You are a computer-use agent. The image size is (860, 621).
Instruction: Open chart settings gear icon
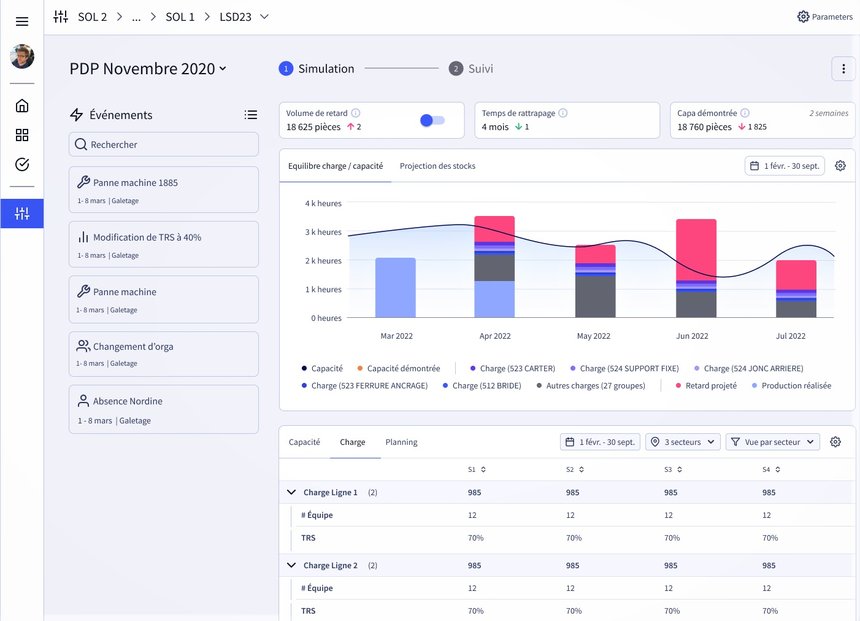pos(840,166)
